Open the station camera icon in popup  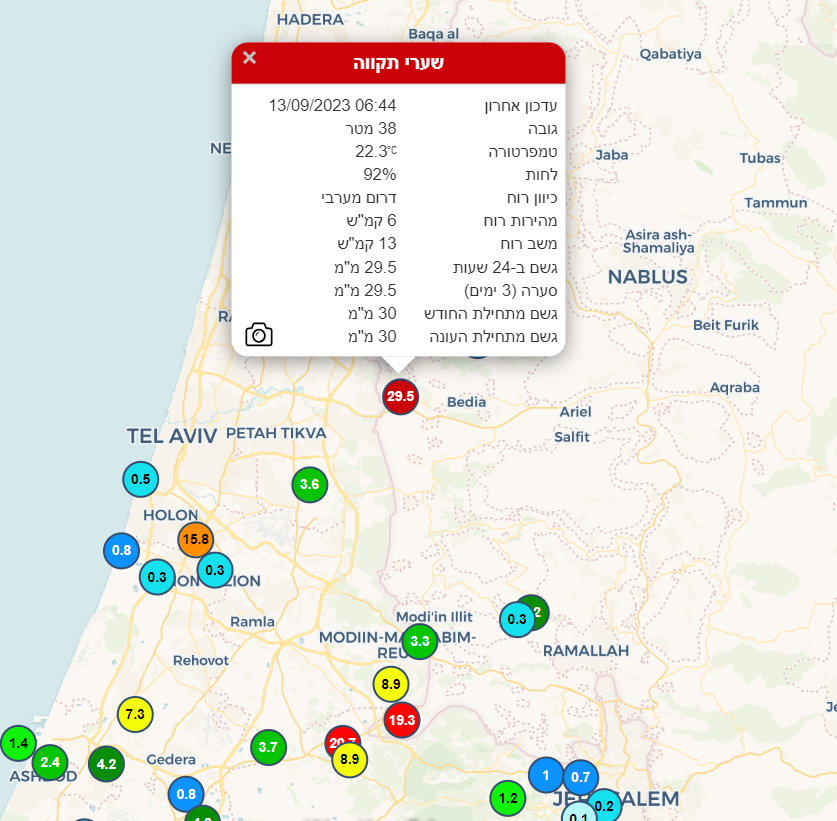(x=259, y=334)
